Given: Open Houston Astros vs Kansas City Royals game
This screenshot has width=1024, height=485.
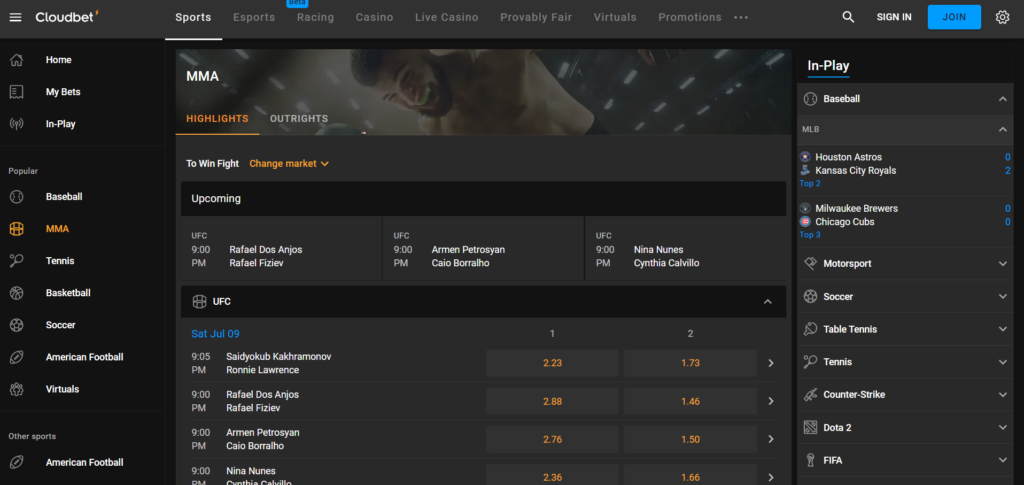Looking at the screenshot, I should (905, 169).
